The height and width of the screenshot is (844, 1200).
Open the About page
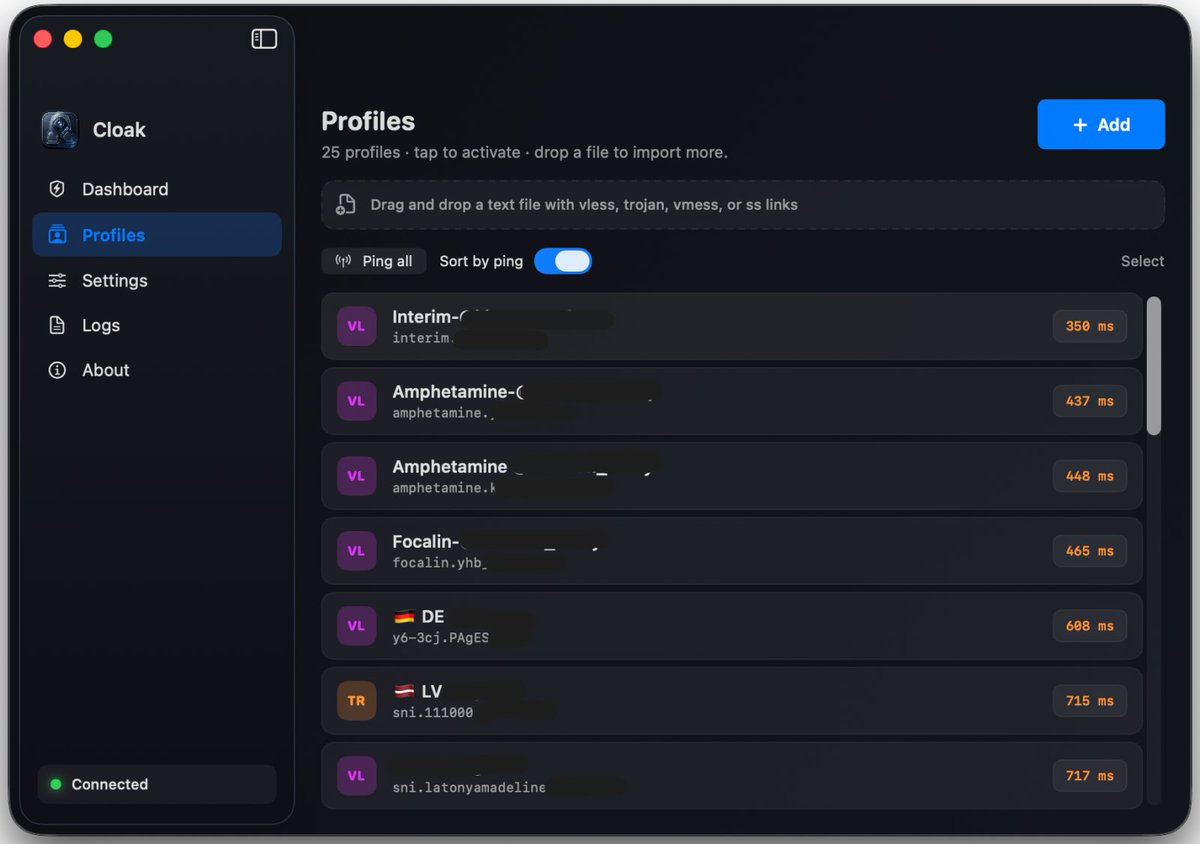pyautogui.click(x=157, y=370)
